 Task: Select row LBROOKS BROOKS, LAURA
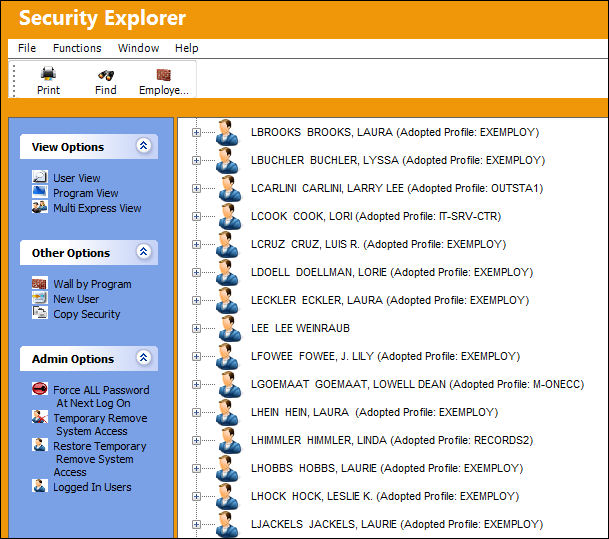(395, 132)
